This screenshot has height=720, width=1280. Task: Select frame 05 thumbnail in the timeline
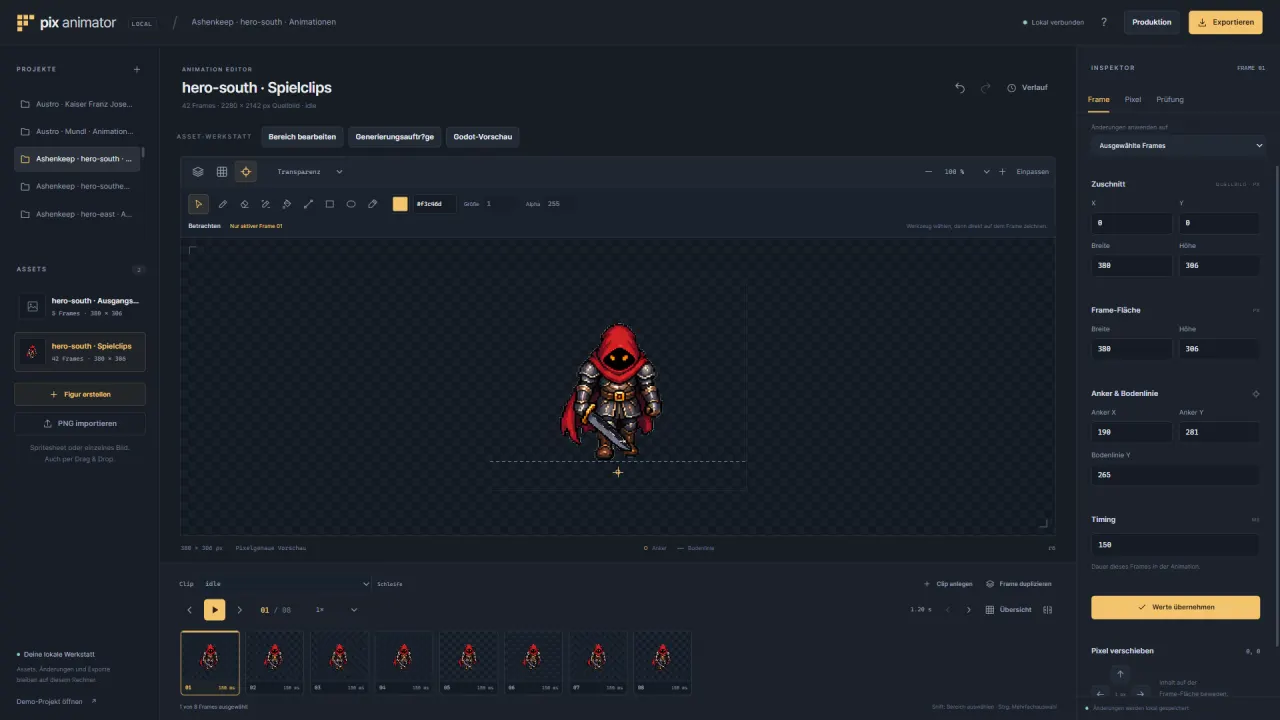(468, 662)
